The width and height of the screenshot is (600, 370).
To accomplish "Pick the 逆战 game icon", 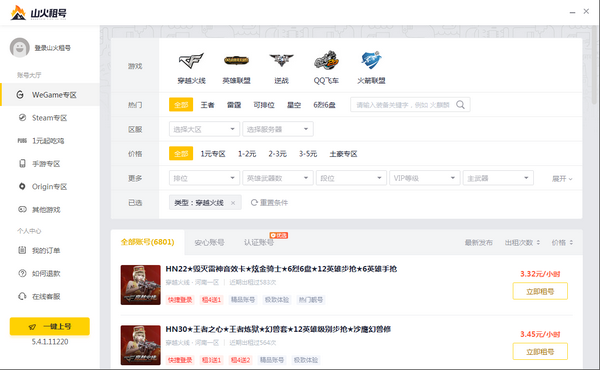I will [x=281, y=60].
